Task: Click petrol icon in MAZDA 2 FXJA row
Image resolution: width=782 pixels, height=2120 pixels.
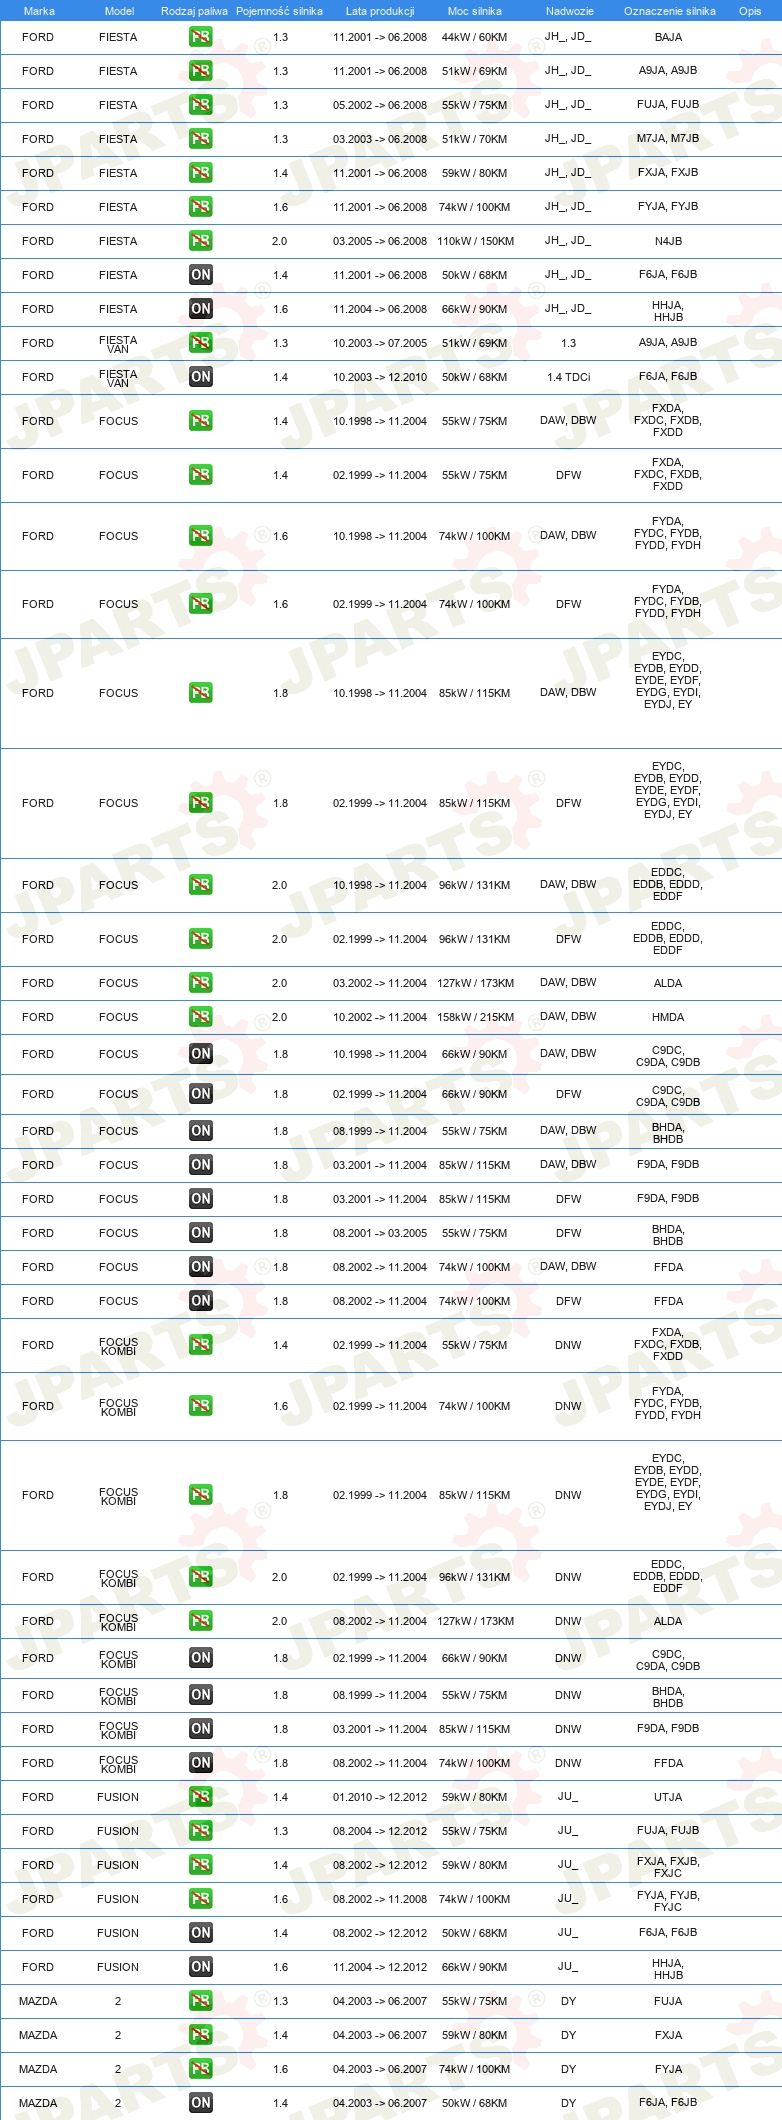Action: tap(200, 2035)
